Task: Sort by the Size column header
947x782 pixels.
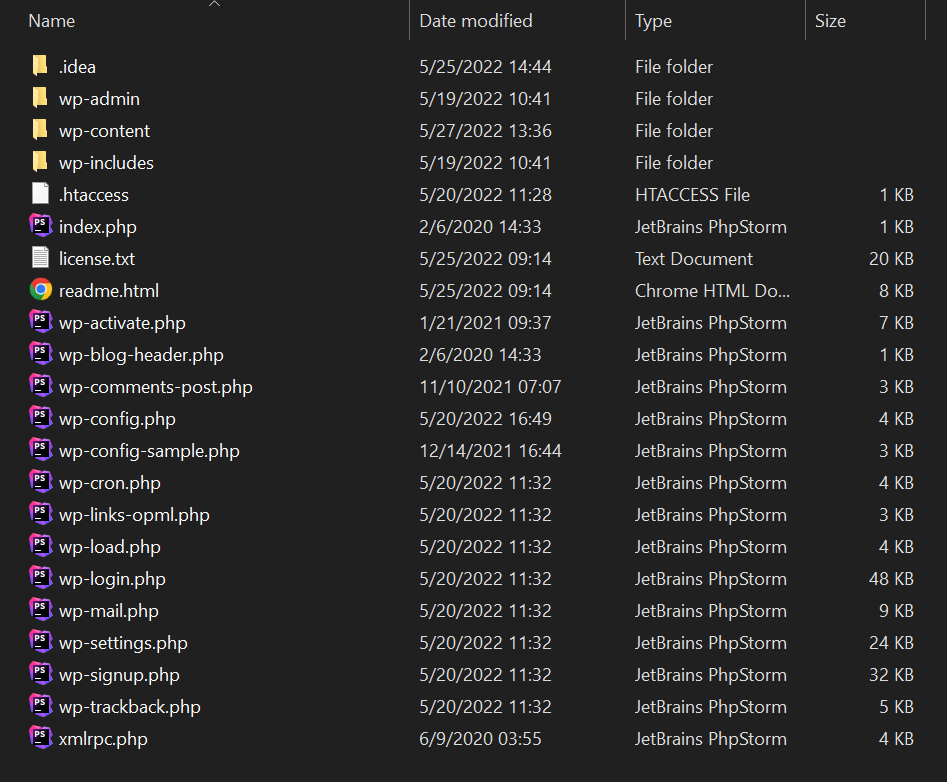Action: 830,21
